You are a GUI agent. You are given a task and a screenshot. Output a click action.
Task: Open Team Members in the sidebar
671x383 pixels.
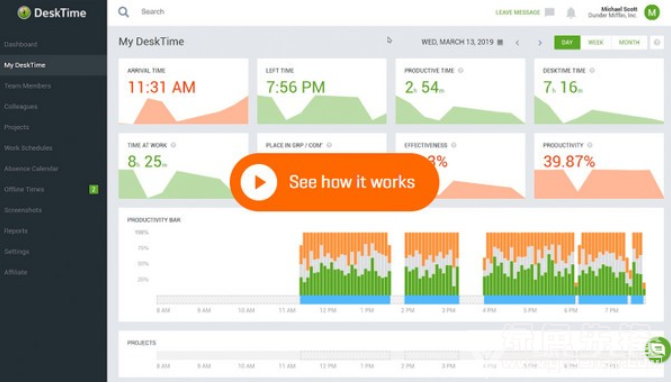click(x=27, y=86)
